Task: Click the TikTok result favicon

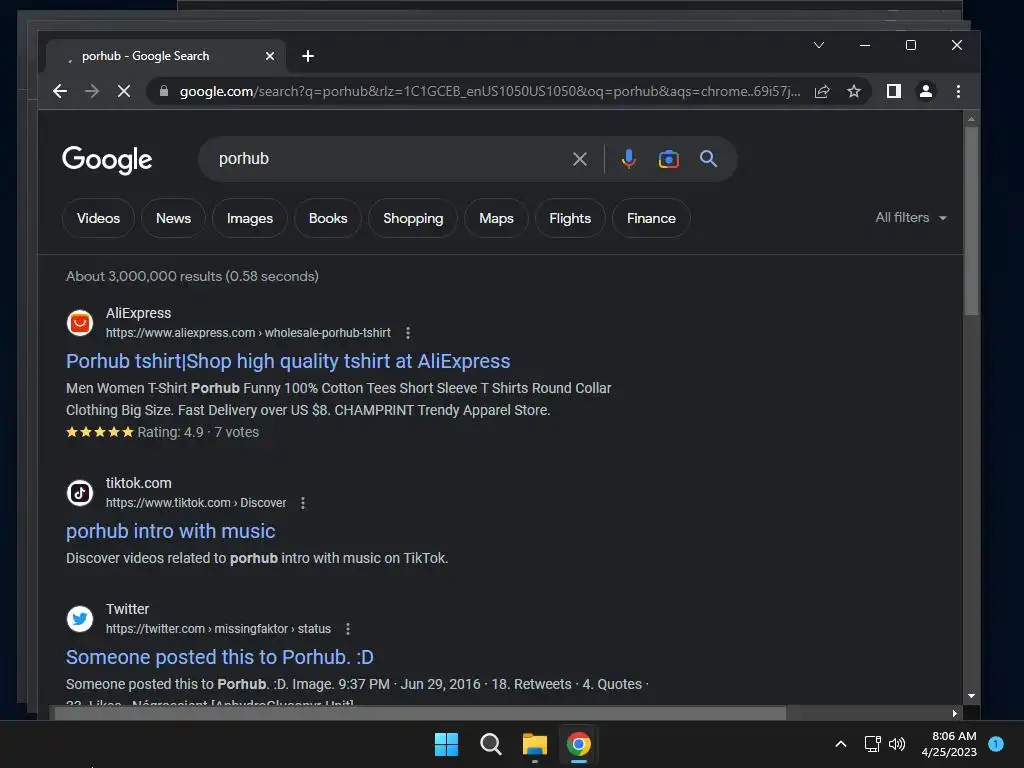Action: click(80, 492)
